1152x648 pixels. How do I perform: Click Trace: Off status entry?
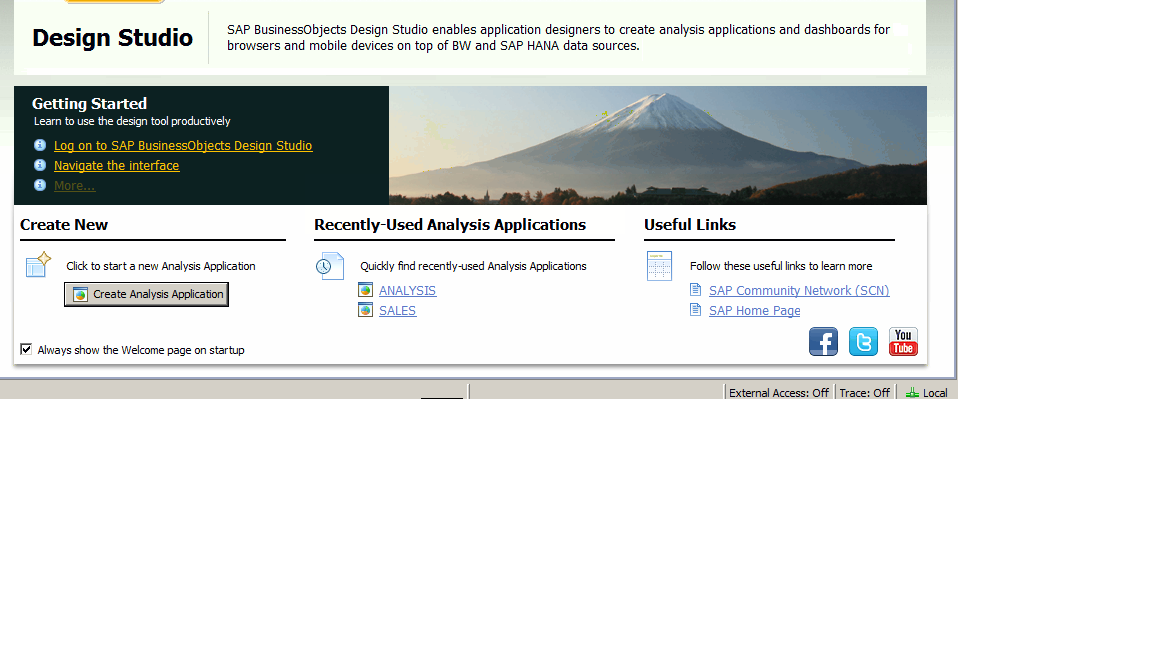tap(865, 393)
